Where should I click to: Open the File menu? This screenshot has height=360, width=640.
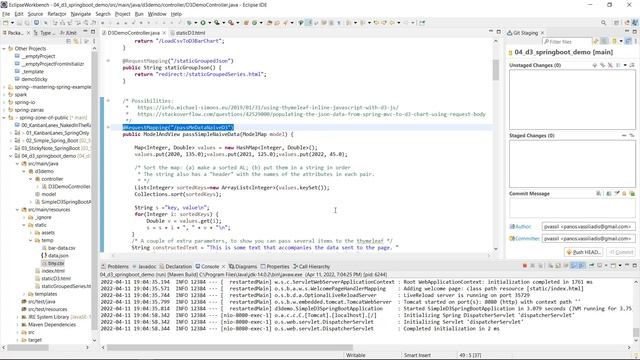6,14
